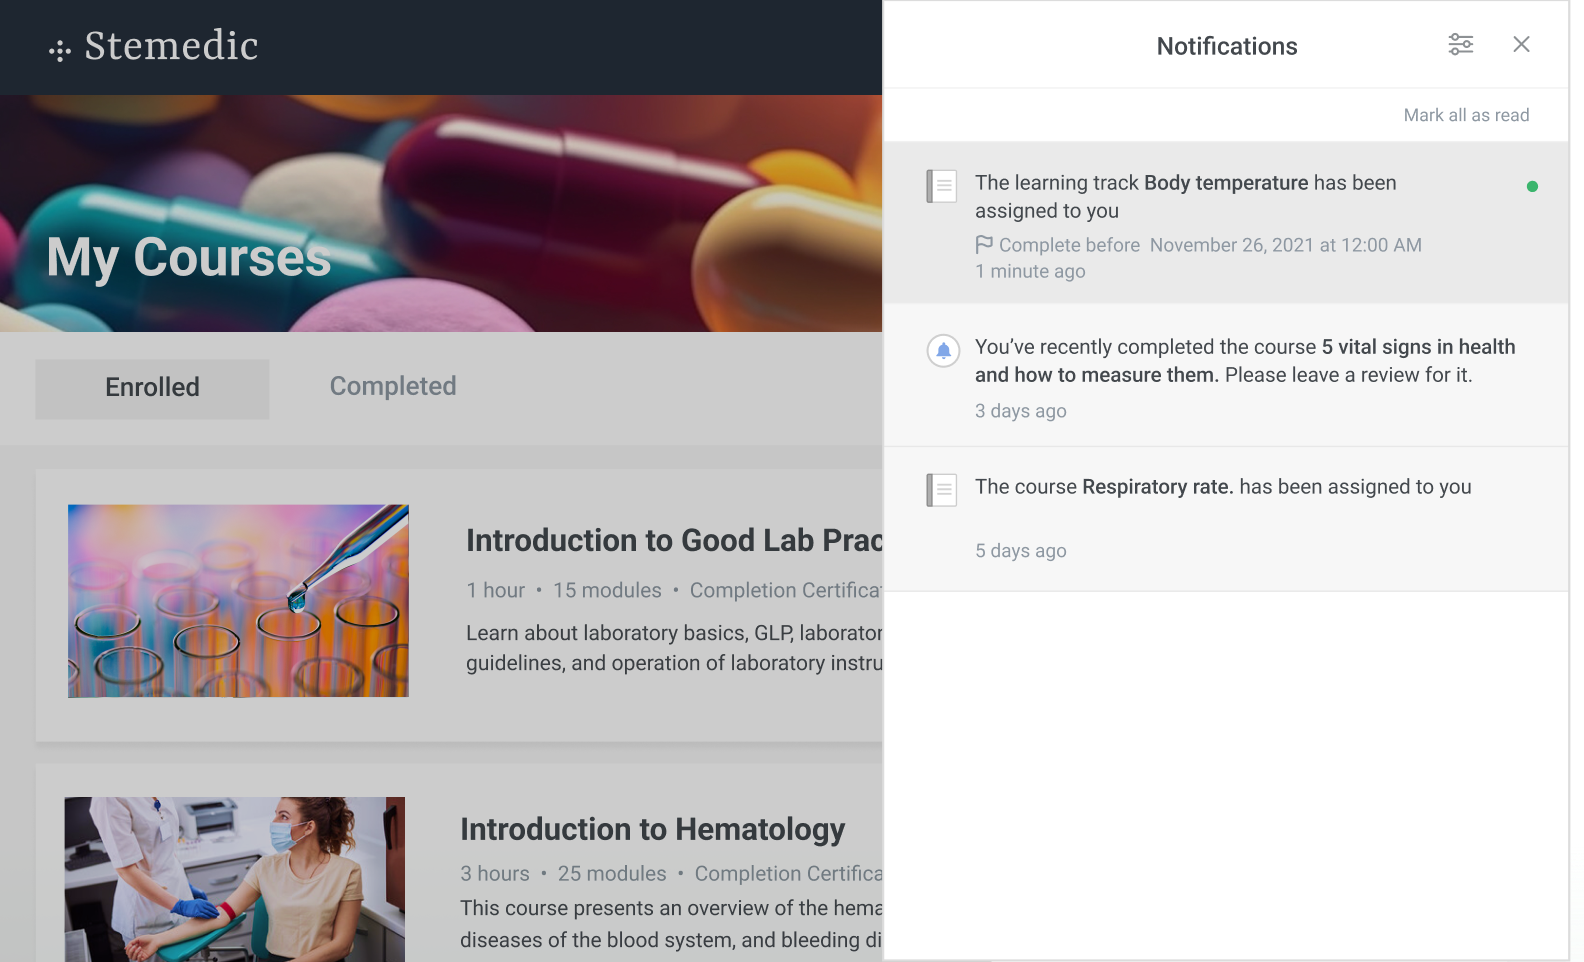Click Completion Certificate label on Good Lab card
This screenshot has height=962, width=1584.
[786, 590]
